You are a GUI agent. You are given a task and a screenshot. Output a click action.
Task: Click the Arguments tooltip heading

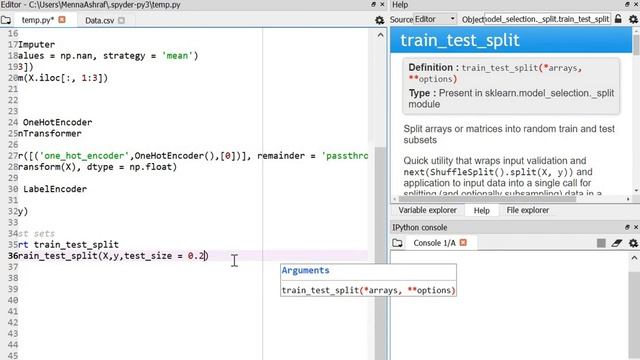click(305, 270)
